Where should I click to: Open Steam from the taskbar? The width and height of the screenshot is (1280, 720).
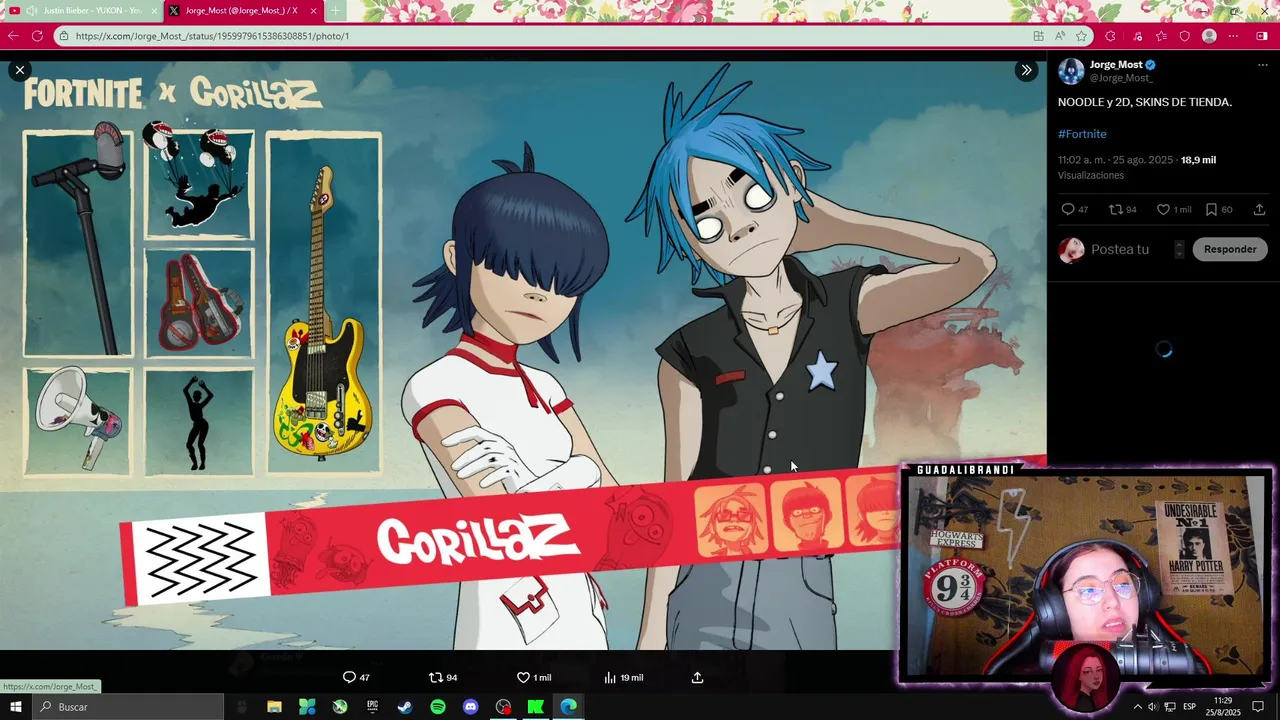405,707
